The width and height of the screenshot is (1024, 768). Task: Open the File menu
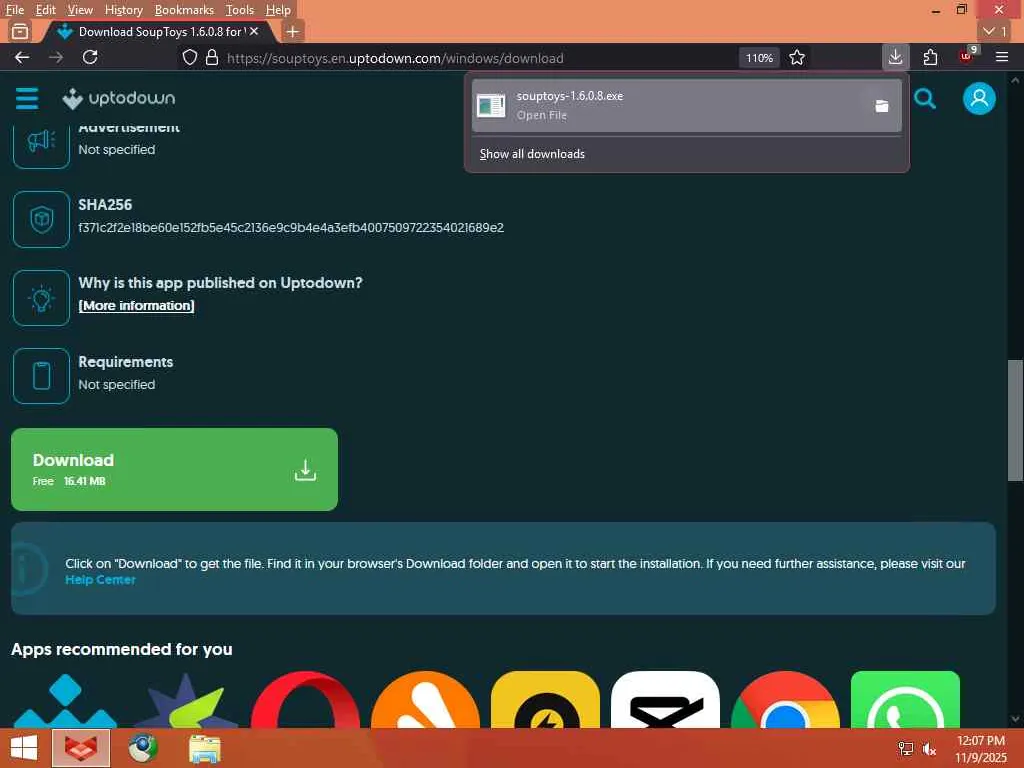click(14, 10)
